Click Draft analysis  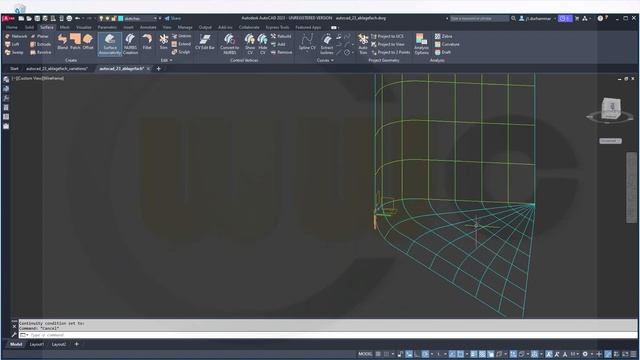point(443,52)
